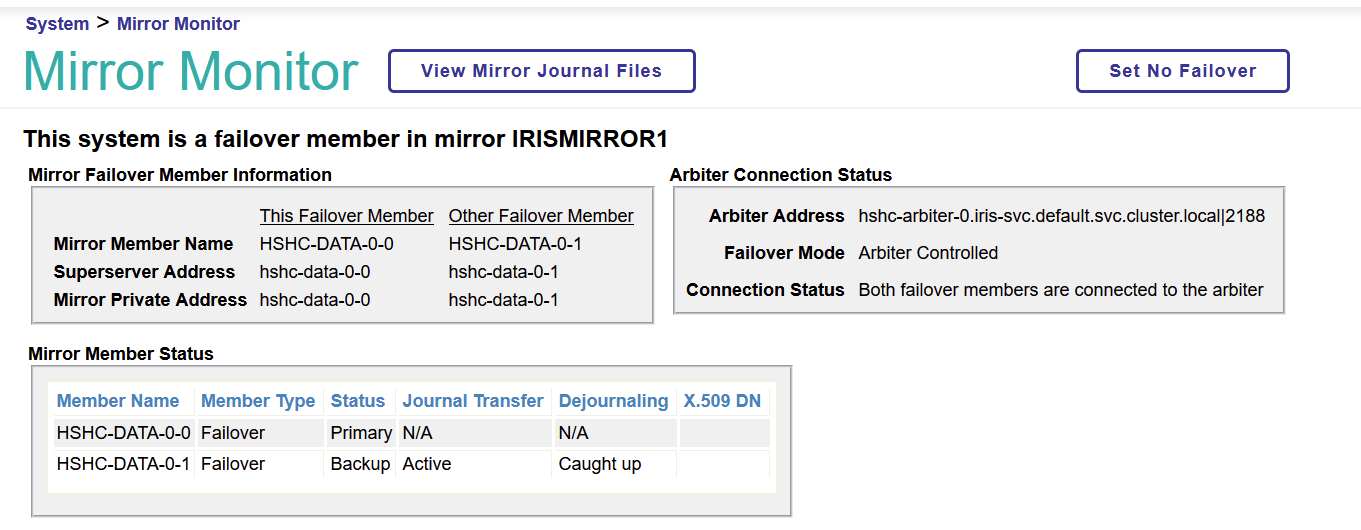Viewport: 1361px width, 530px height.
Task: Click This Failover Member column heading
Action: [x=346, y=216]
